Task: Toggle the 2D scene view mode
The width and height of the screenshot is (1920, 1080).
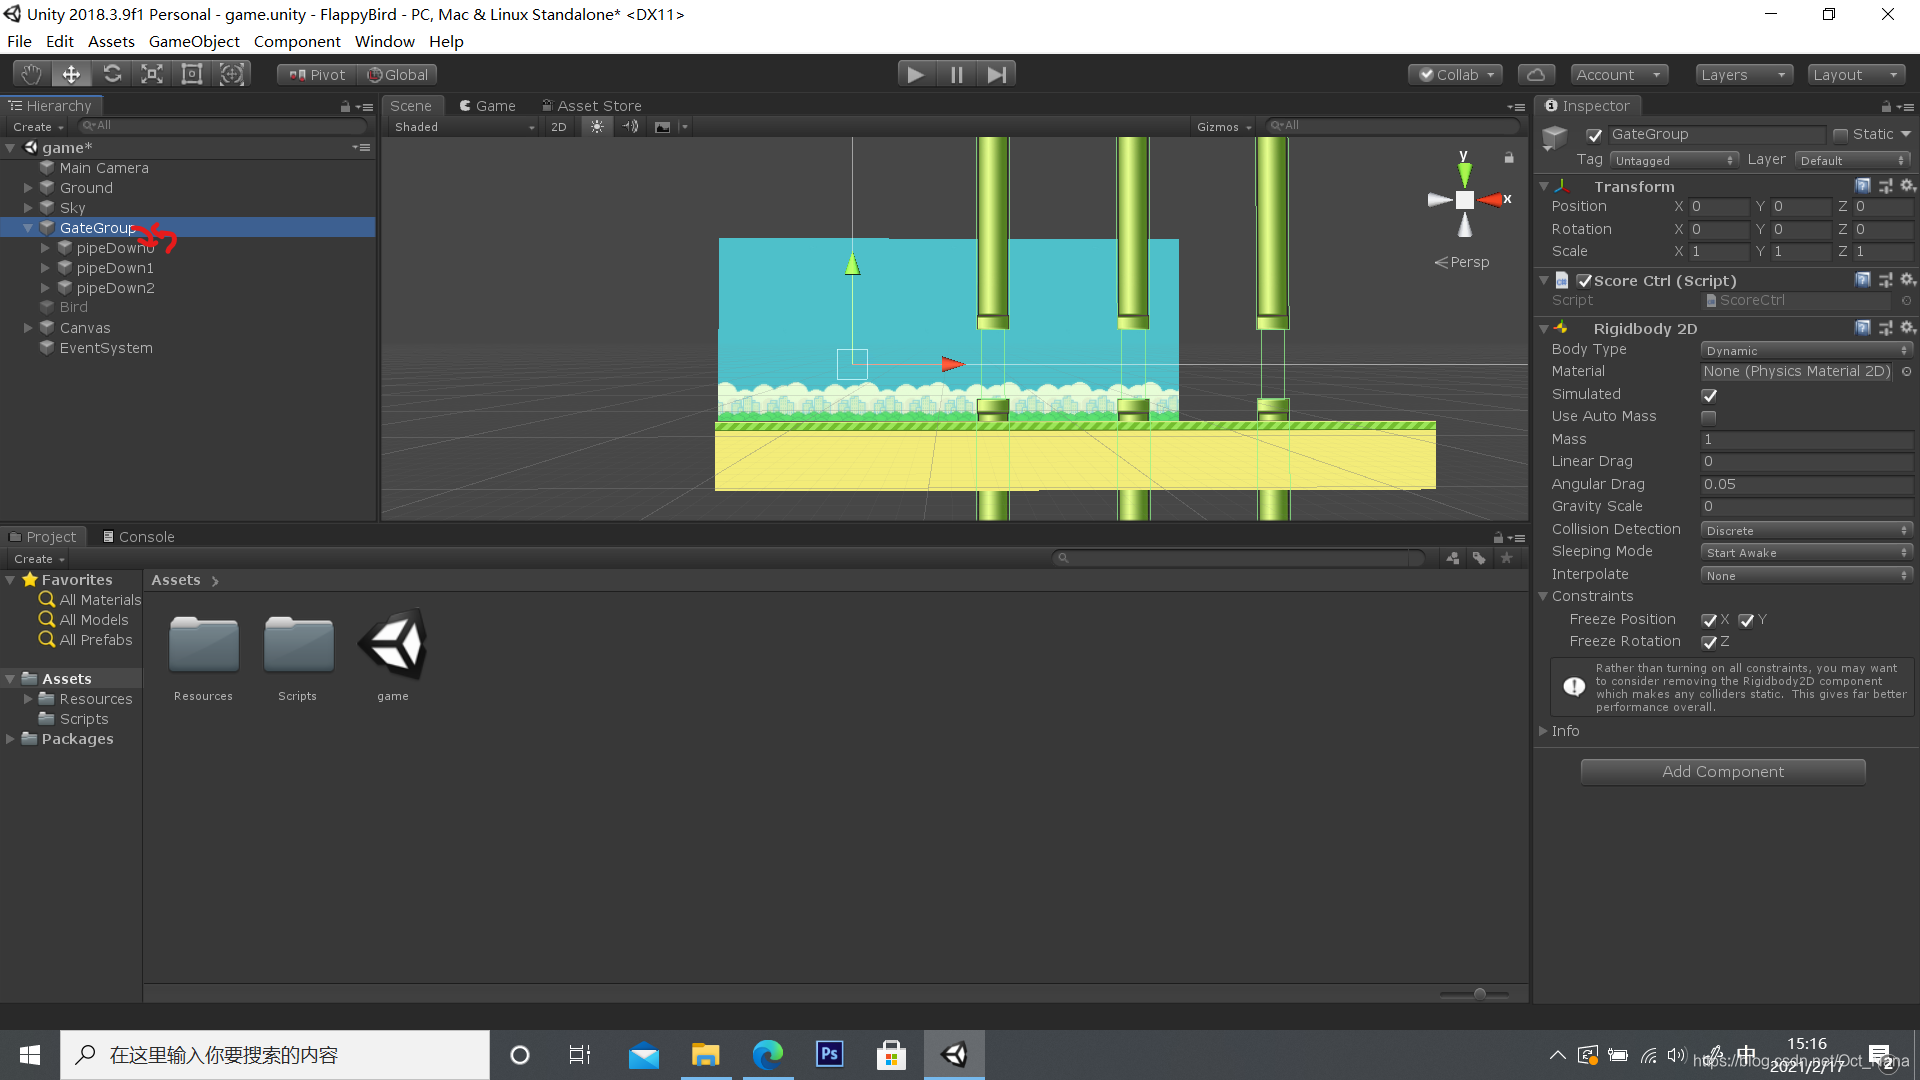Action: coord(559,127)
